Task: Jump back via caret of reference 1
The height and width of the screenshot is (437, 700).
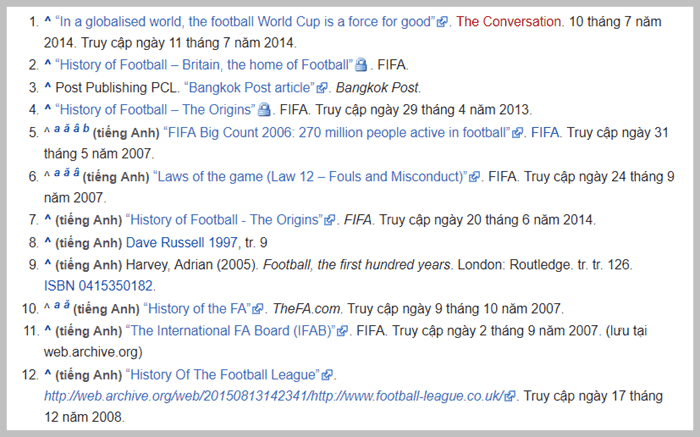Action: (47, 20)
